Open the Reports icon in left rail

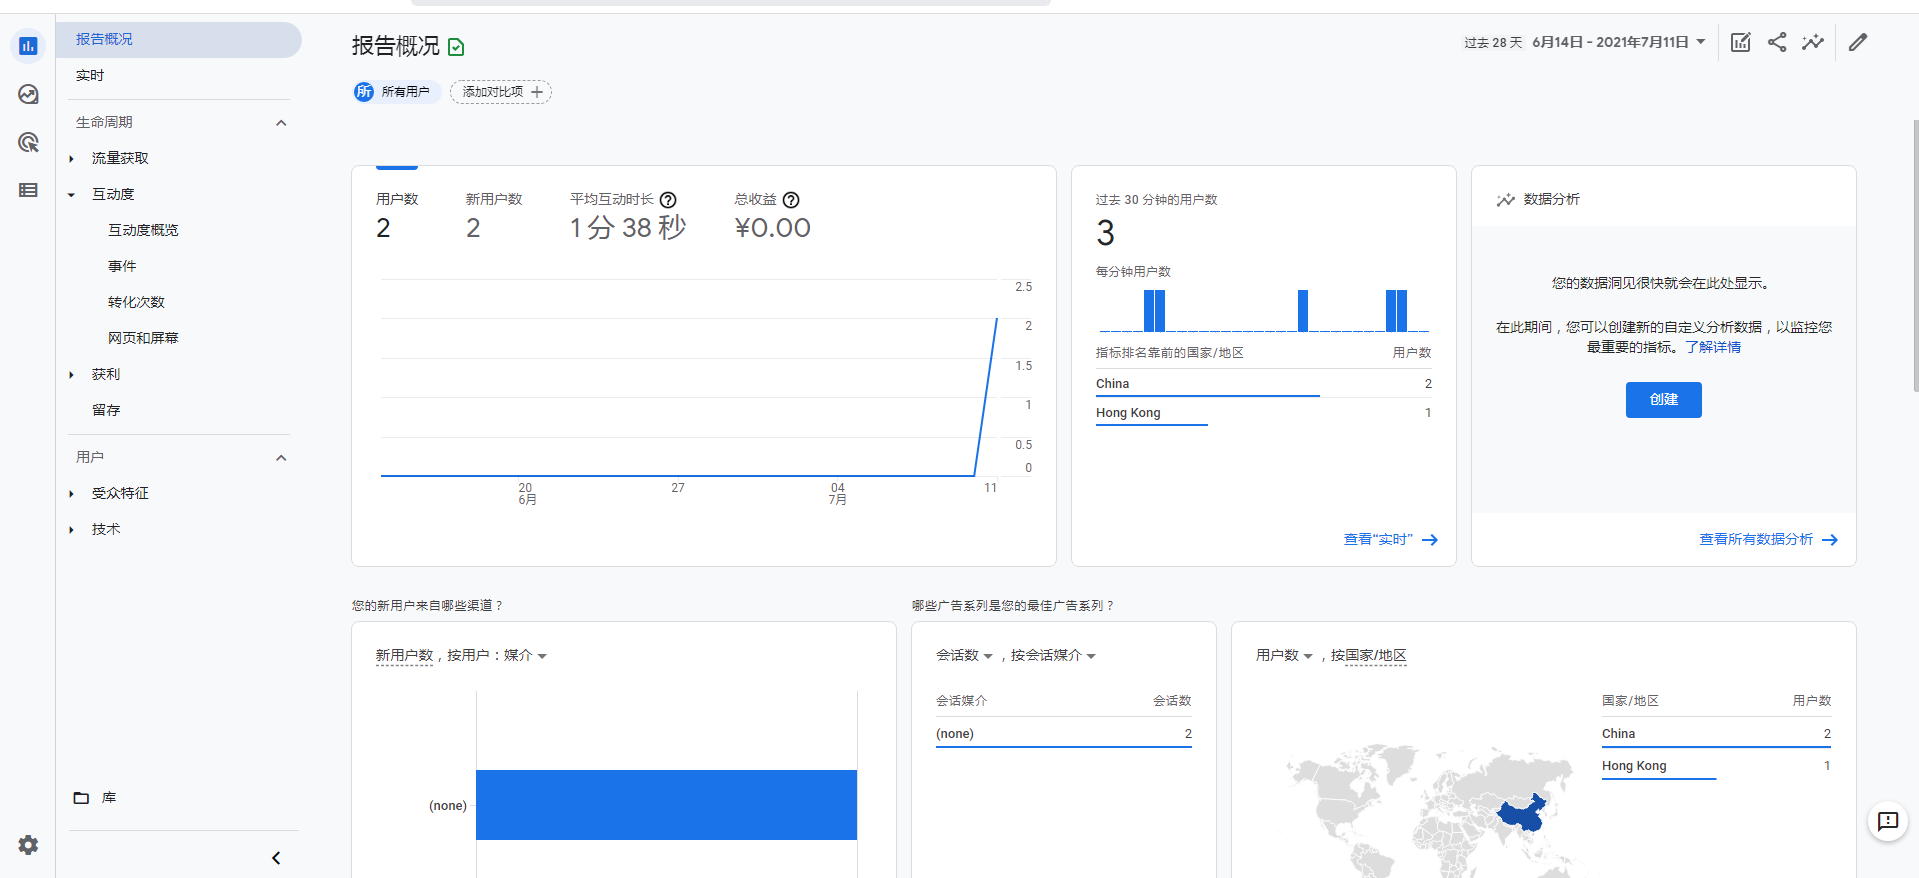click(28, 46)
